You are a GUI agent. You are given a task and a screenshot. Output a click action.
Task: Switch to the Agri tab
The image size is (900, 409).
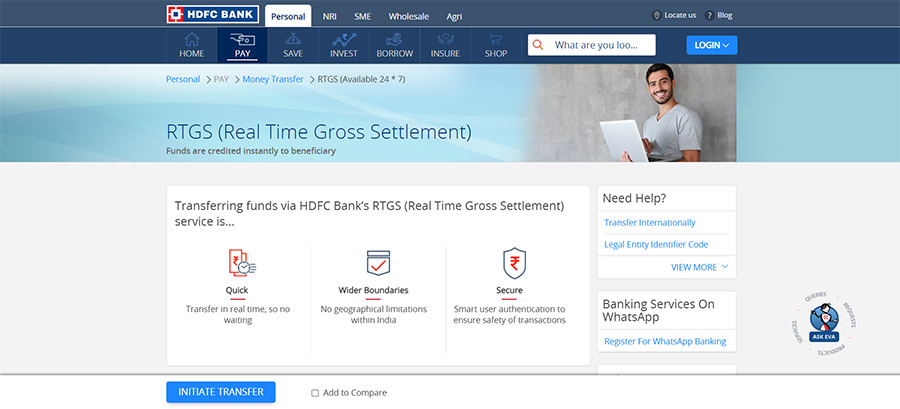tap(454, 17)
